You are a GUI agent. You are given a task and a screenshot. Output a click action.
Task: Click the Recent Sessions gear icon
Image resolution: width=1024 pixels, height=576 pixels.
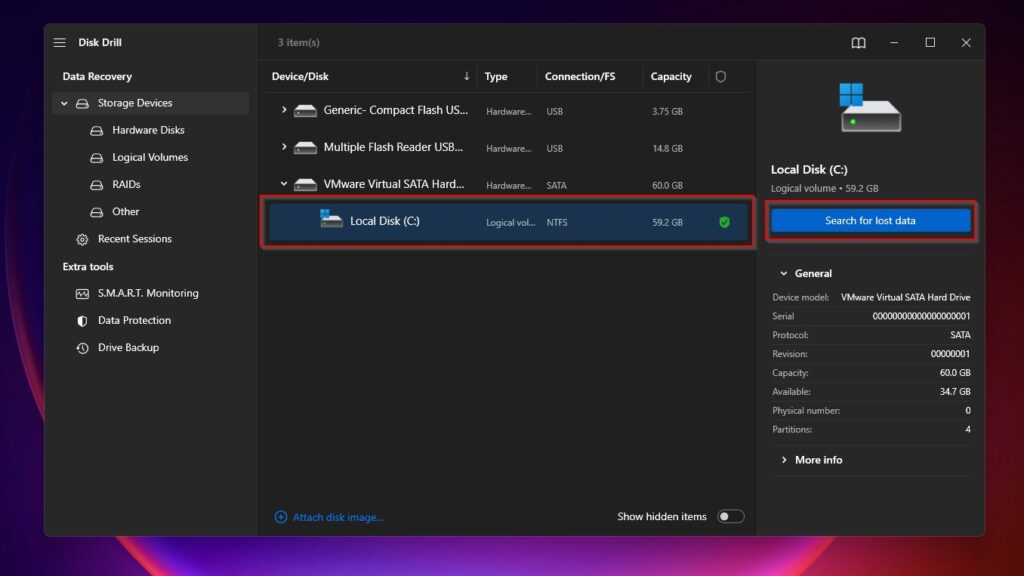pos(82,240)
